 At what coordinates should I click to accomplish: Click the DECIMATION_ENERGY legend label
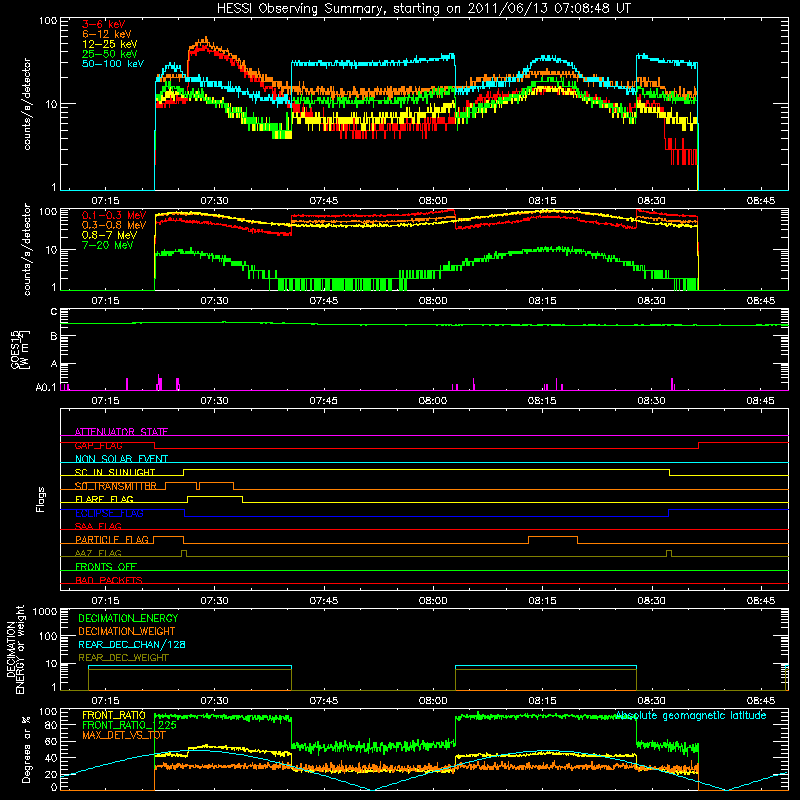point(128,618)
